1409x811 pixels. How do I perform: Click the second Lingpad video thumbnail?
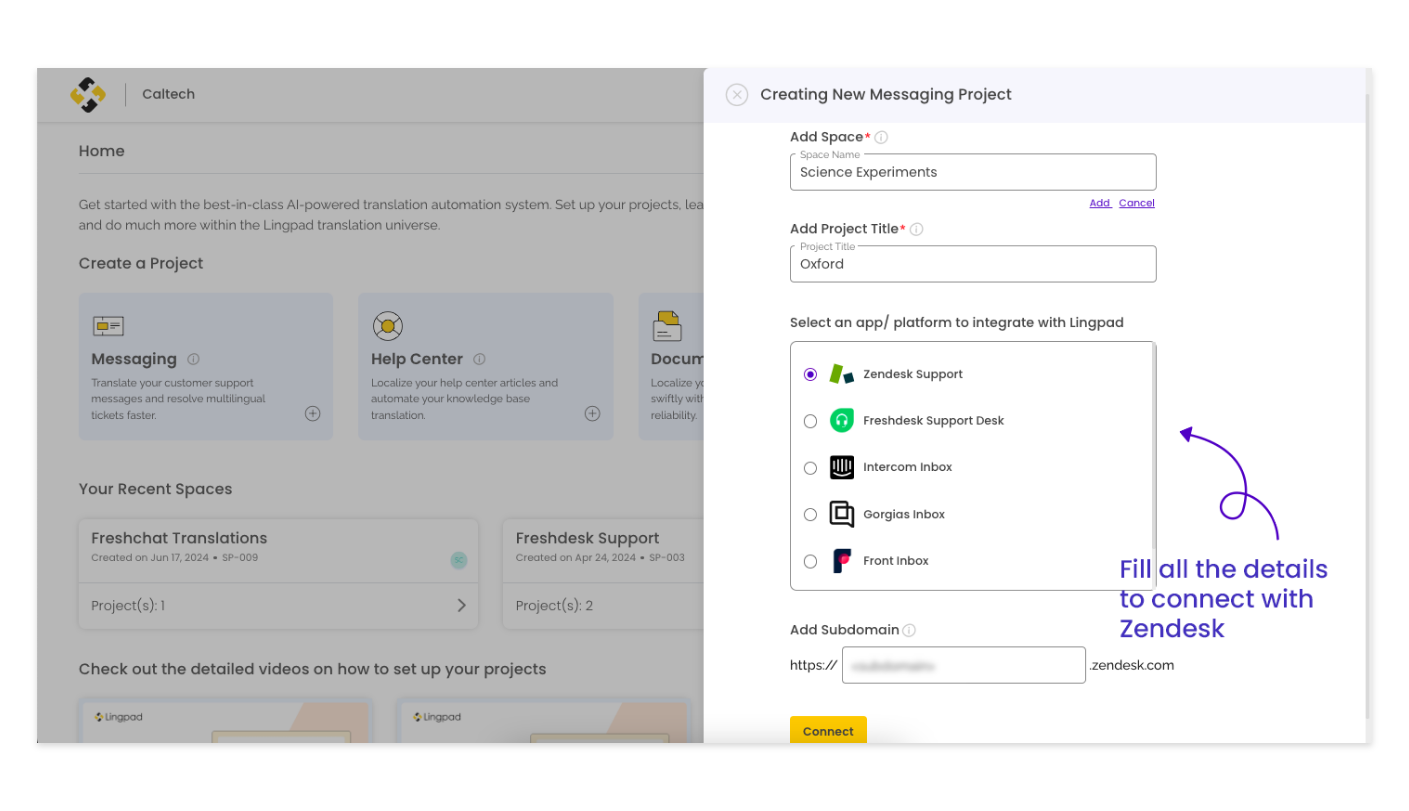543,722
